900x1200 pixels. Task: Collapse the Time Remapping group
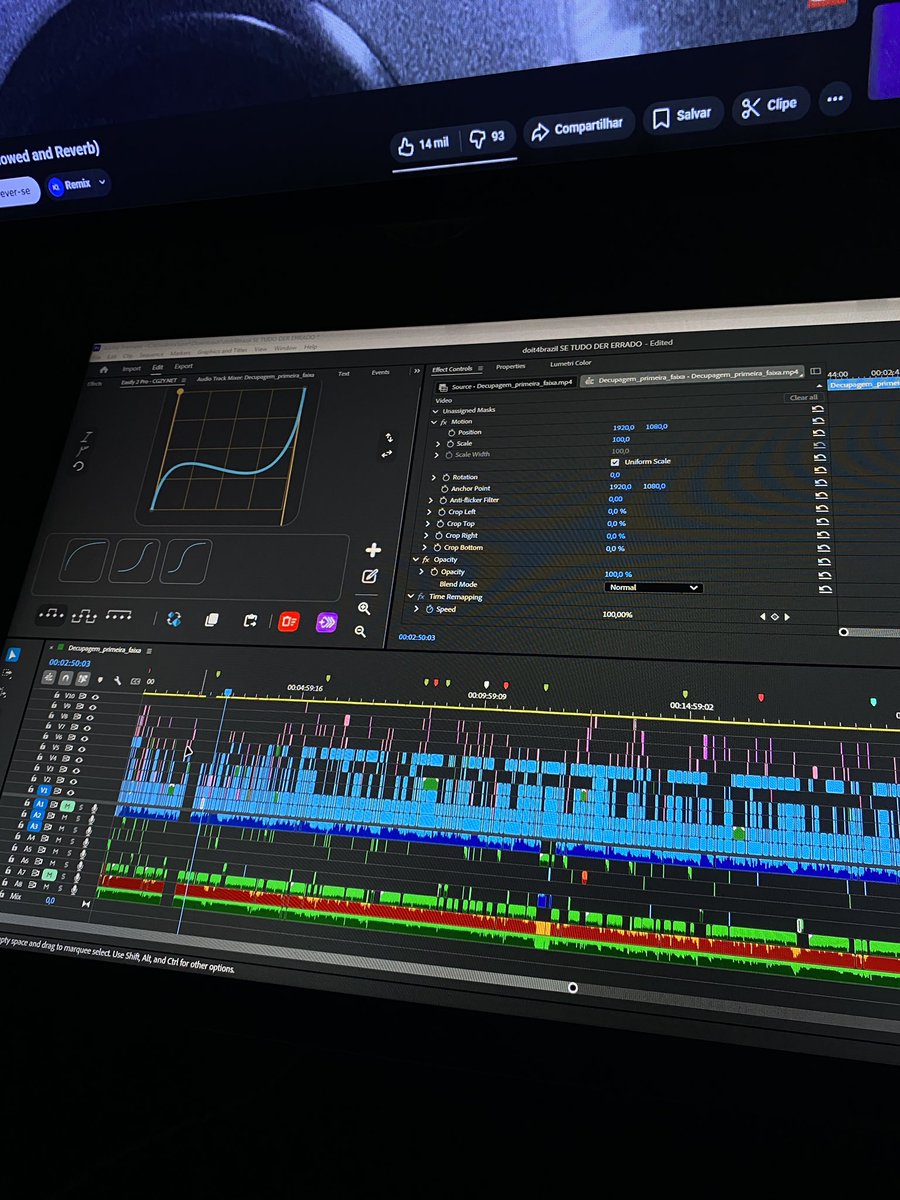[x=409, y=596]
